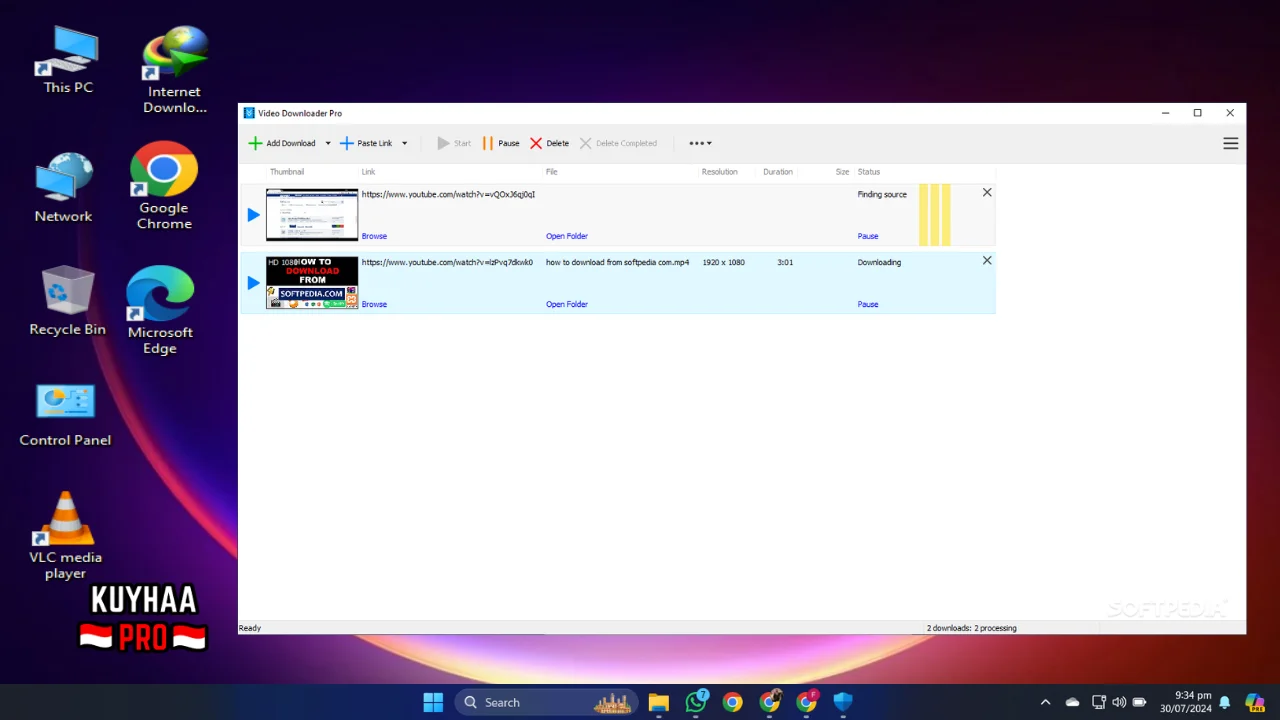1280x720 pixels.
Task: Pause the Downloading row via its link
Action: pyautogui.click(x=868, y=304)
